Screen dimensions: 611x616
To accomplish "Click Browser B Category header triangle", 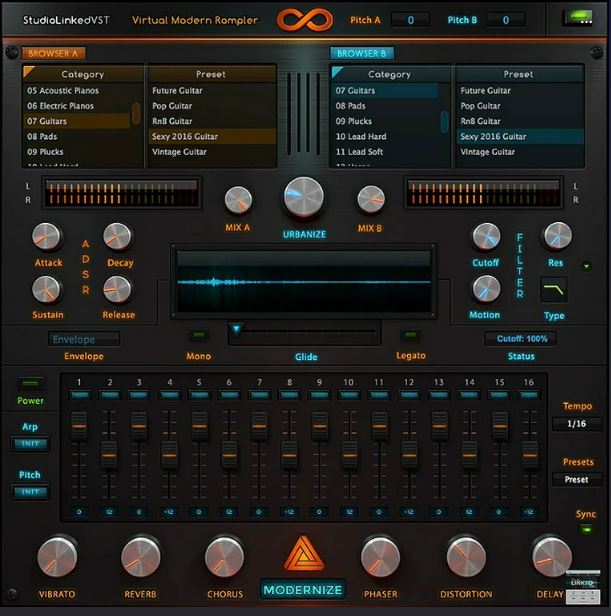I will tap(337, 72).
